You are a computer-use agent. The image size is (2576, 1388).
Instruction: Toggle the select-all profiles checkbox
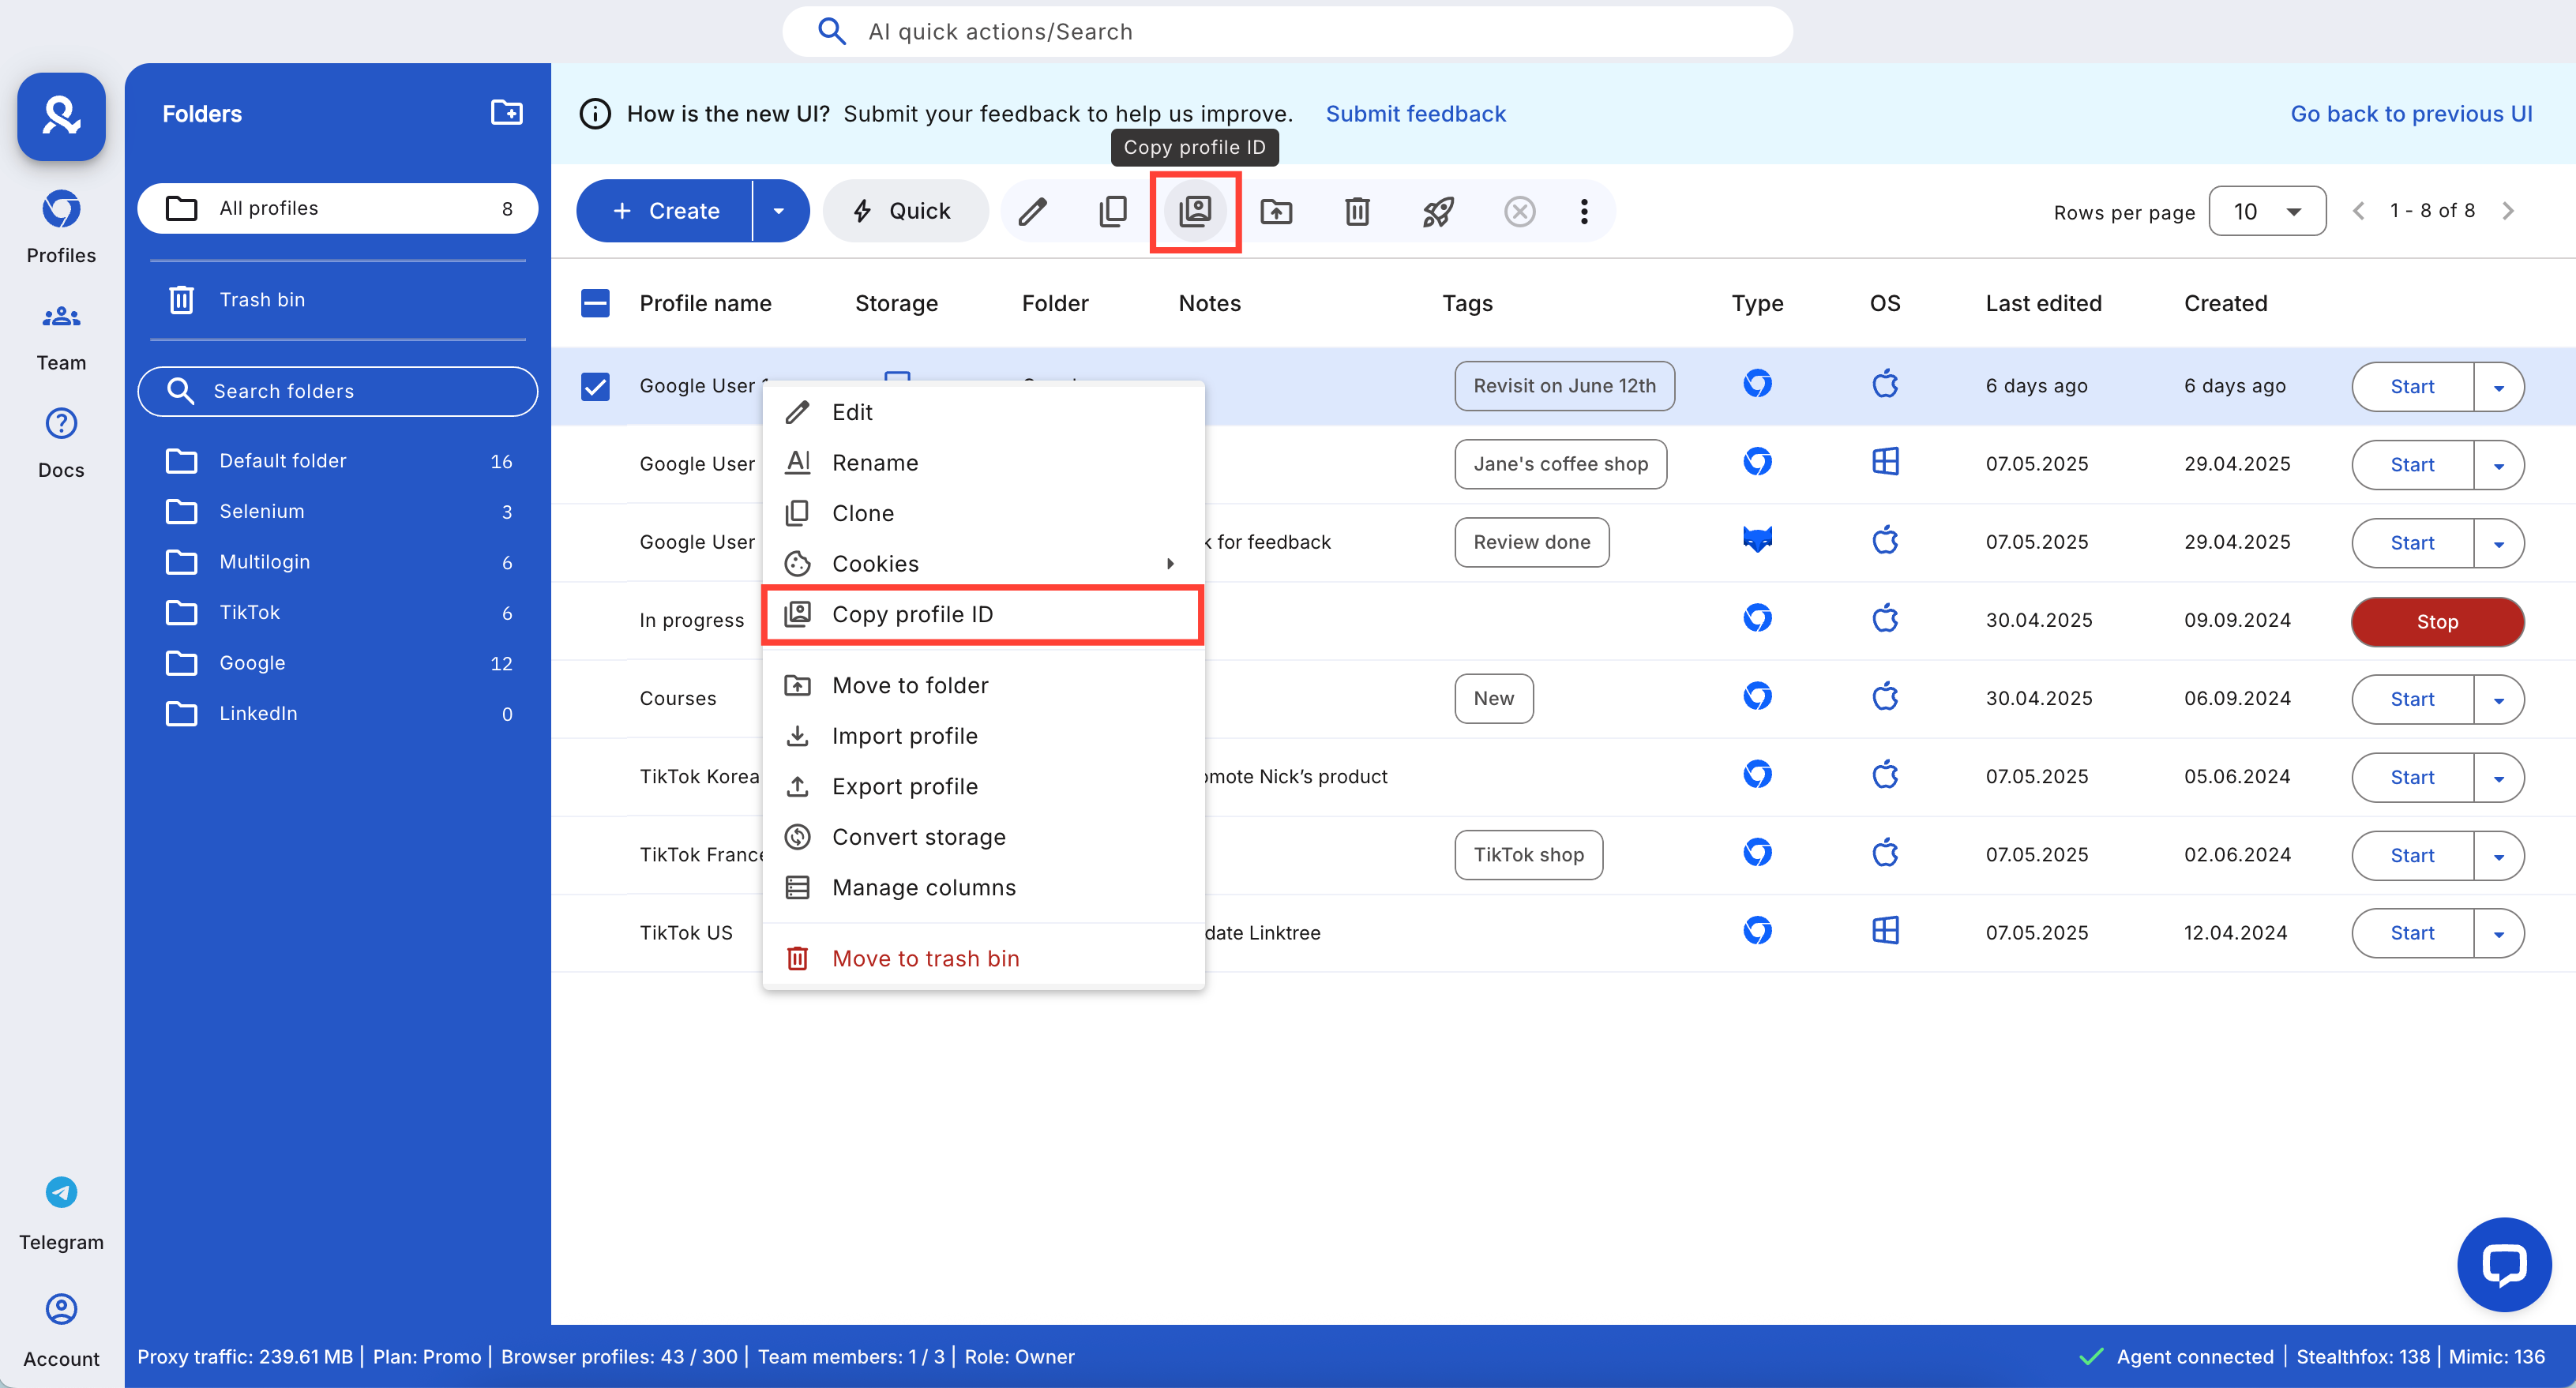click(596, 302)
